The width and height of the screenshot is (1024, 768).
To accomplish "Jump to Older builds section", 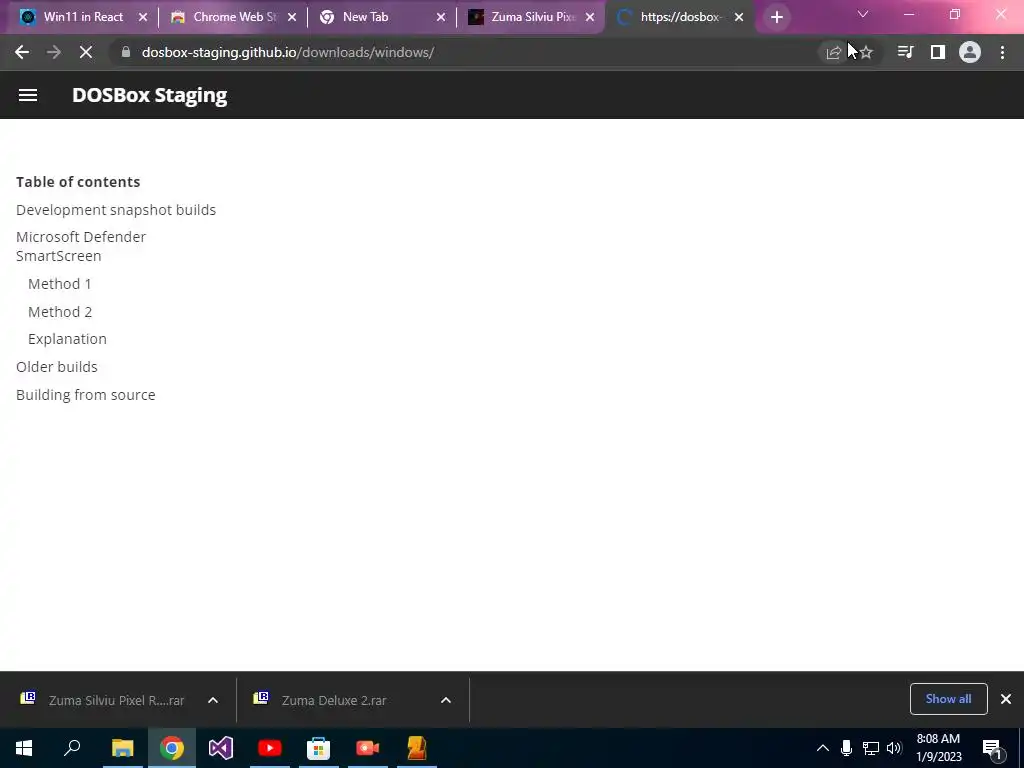I will (57, 366).
